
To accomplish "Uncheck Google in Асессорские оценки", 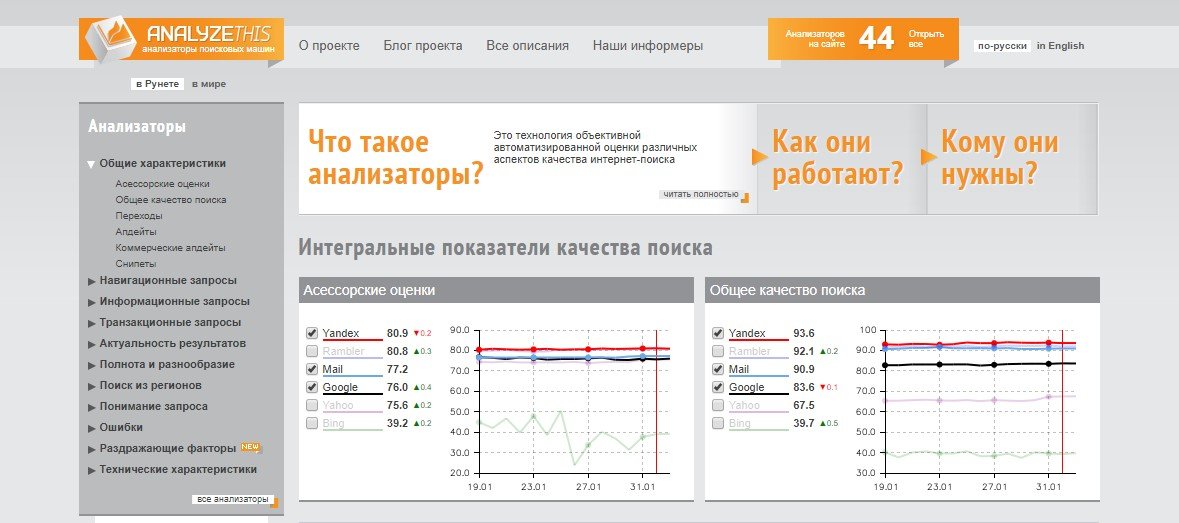I will (x=312, y=387).
